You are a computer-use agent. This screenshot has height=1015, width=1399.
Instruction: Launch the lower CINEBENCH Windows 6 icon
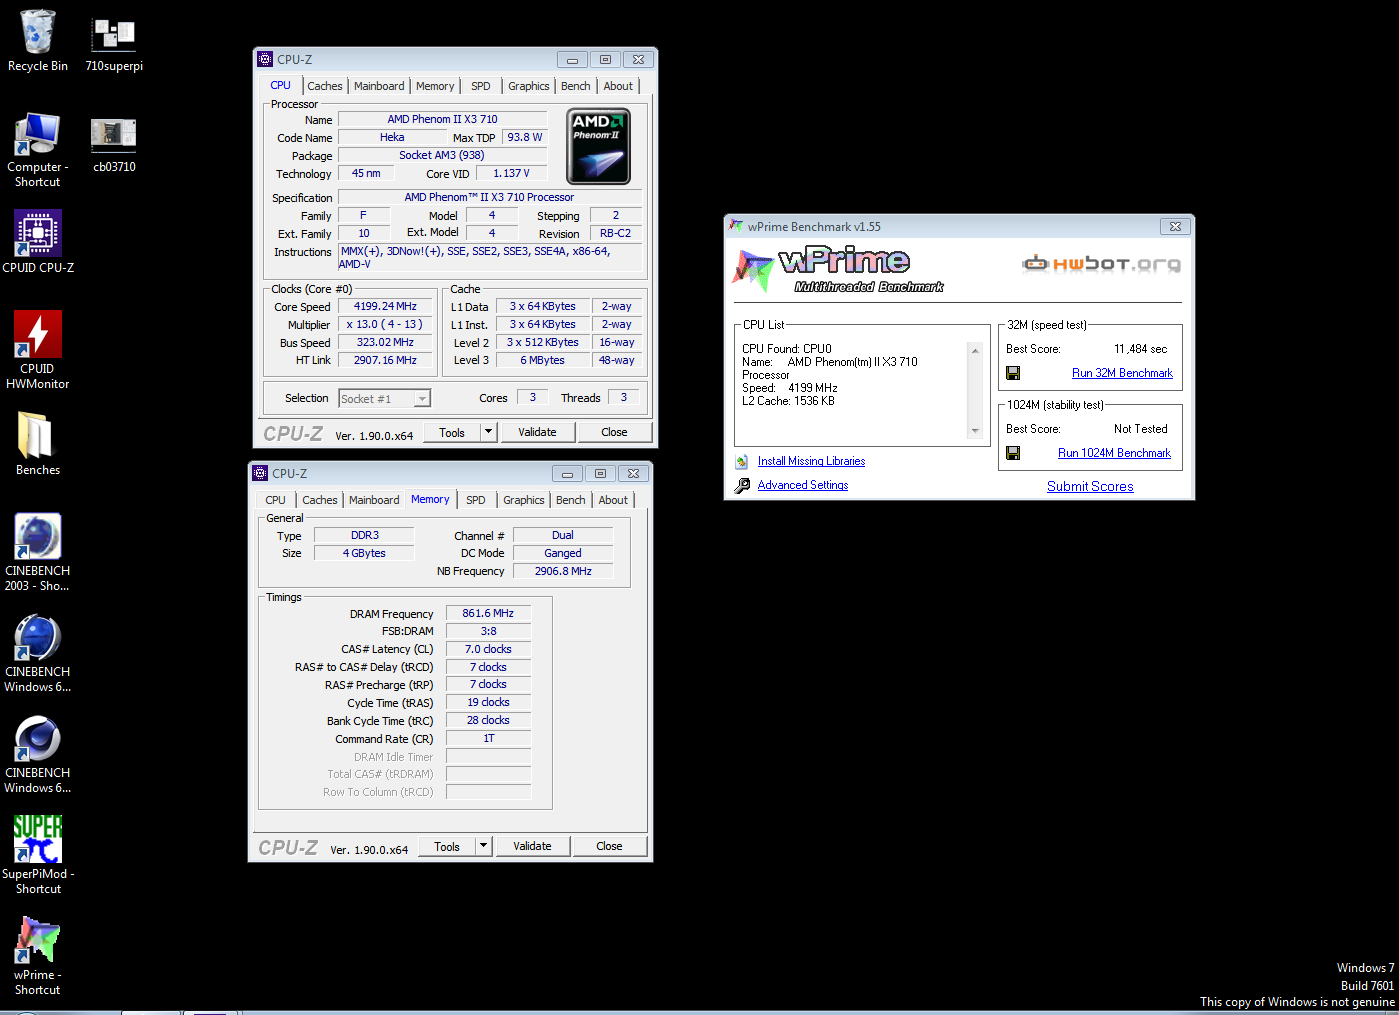pos(38,739)
